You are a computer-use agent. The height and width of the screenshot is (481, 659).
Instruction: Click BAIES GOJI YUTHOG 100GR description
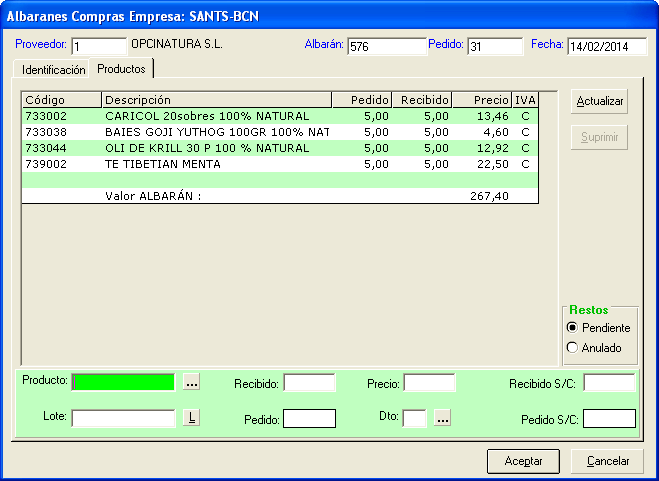point(217,132)
